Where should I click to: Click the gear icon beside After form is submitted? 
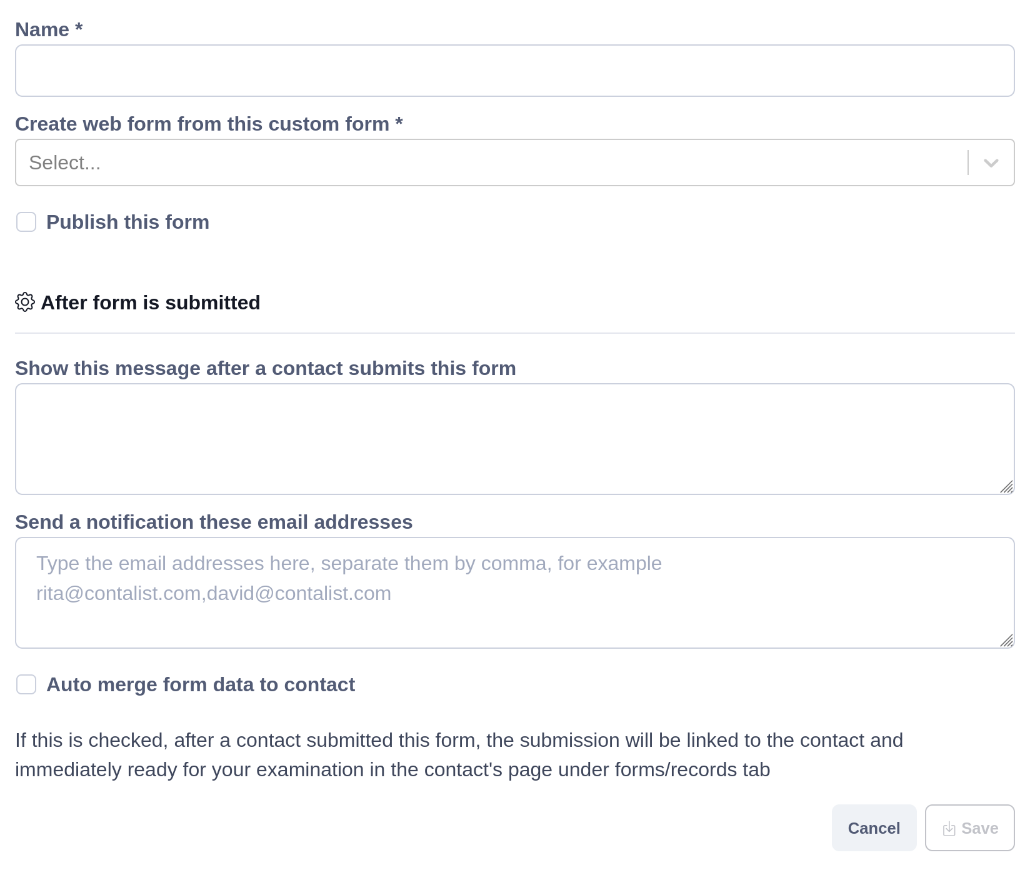25,302
